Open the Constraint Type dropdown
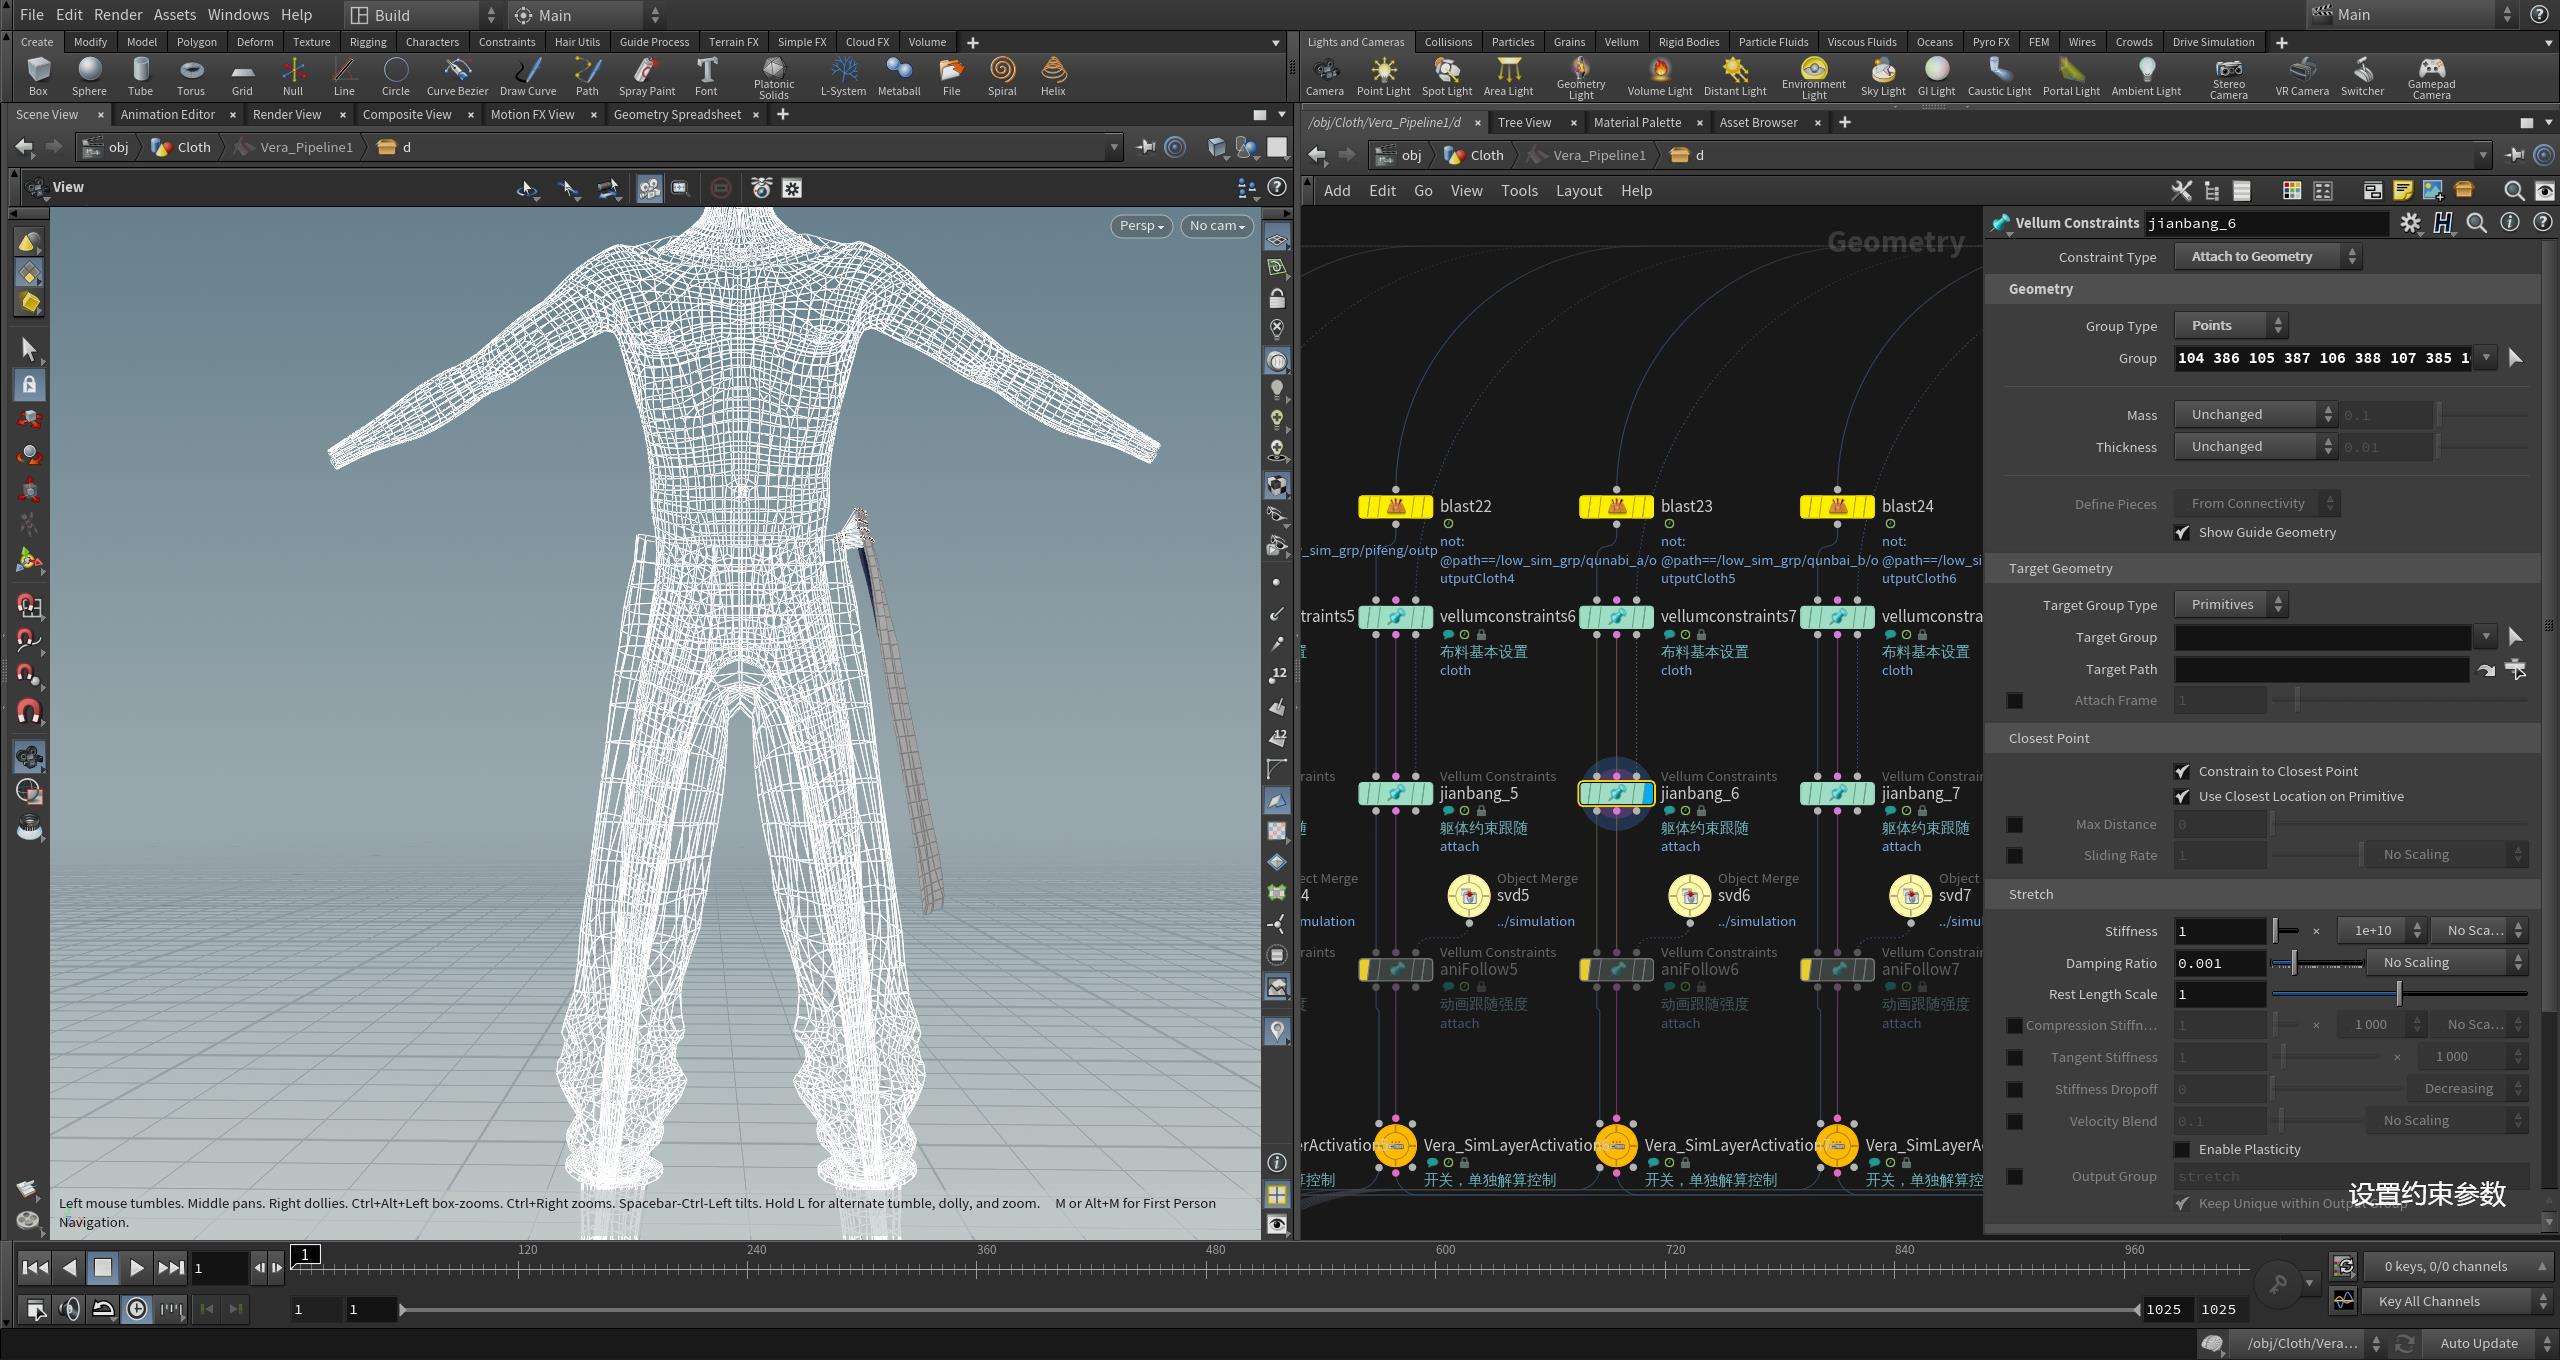 2267,257
